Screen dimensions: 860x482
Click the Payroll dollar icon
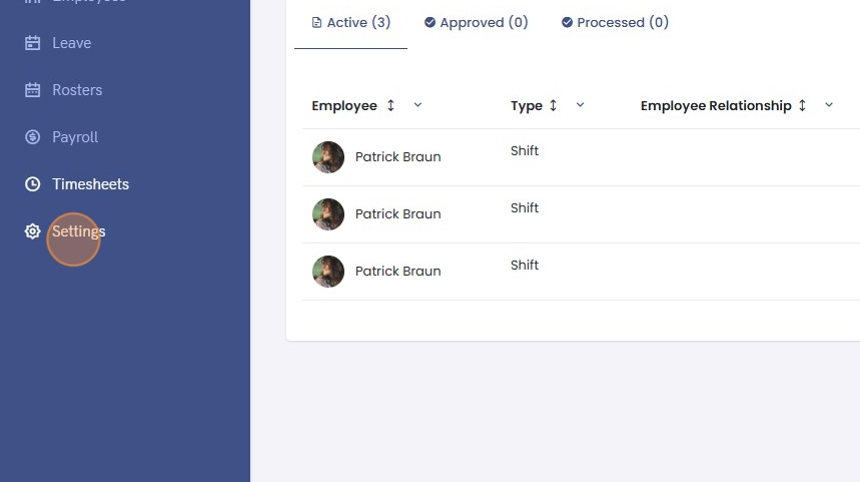tap(33, 137)
